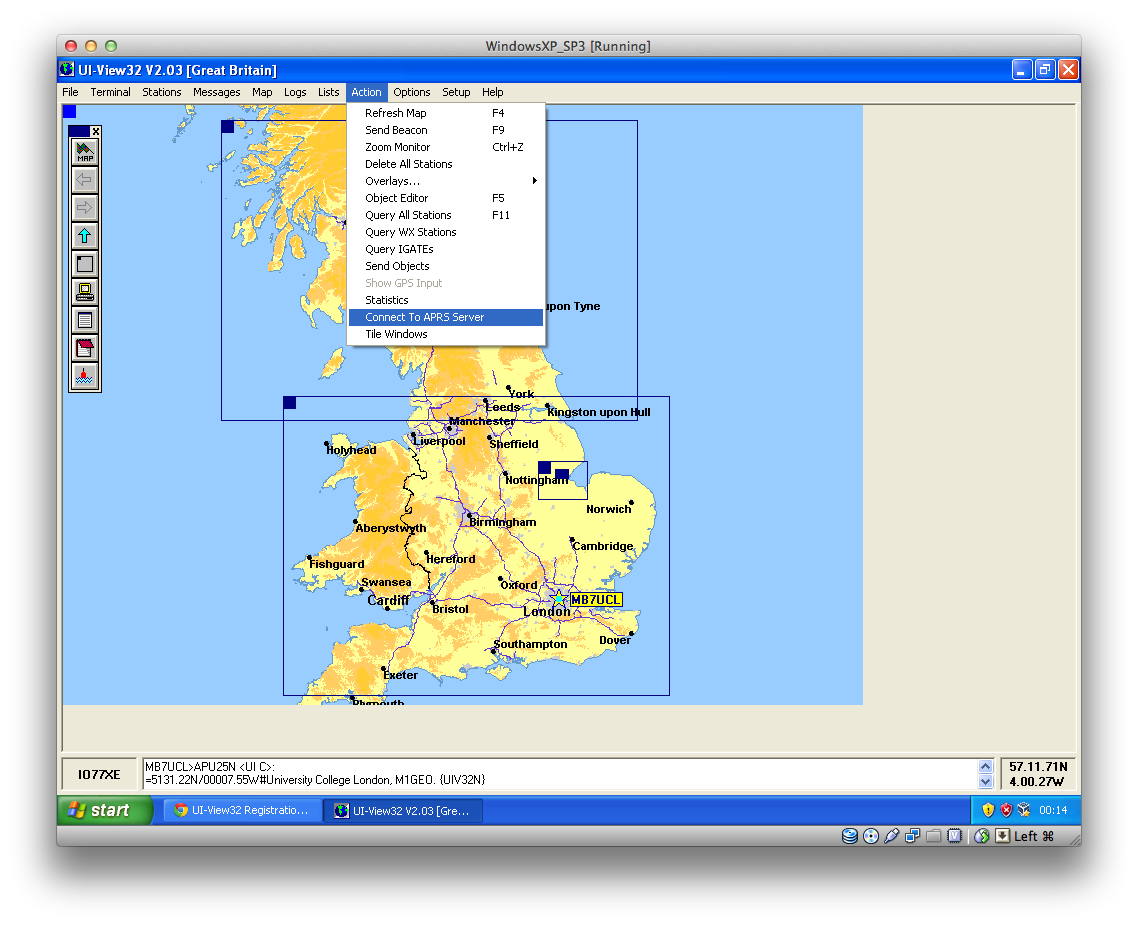
Task: Choose Query All Stations
Action: click(446, 215)
